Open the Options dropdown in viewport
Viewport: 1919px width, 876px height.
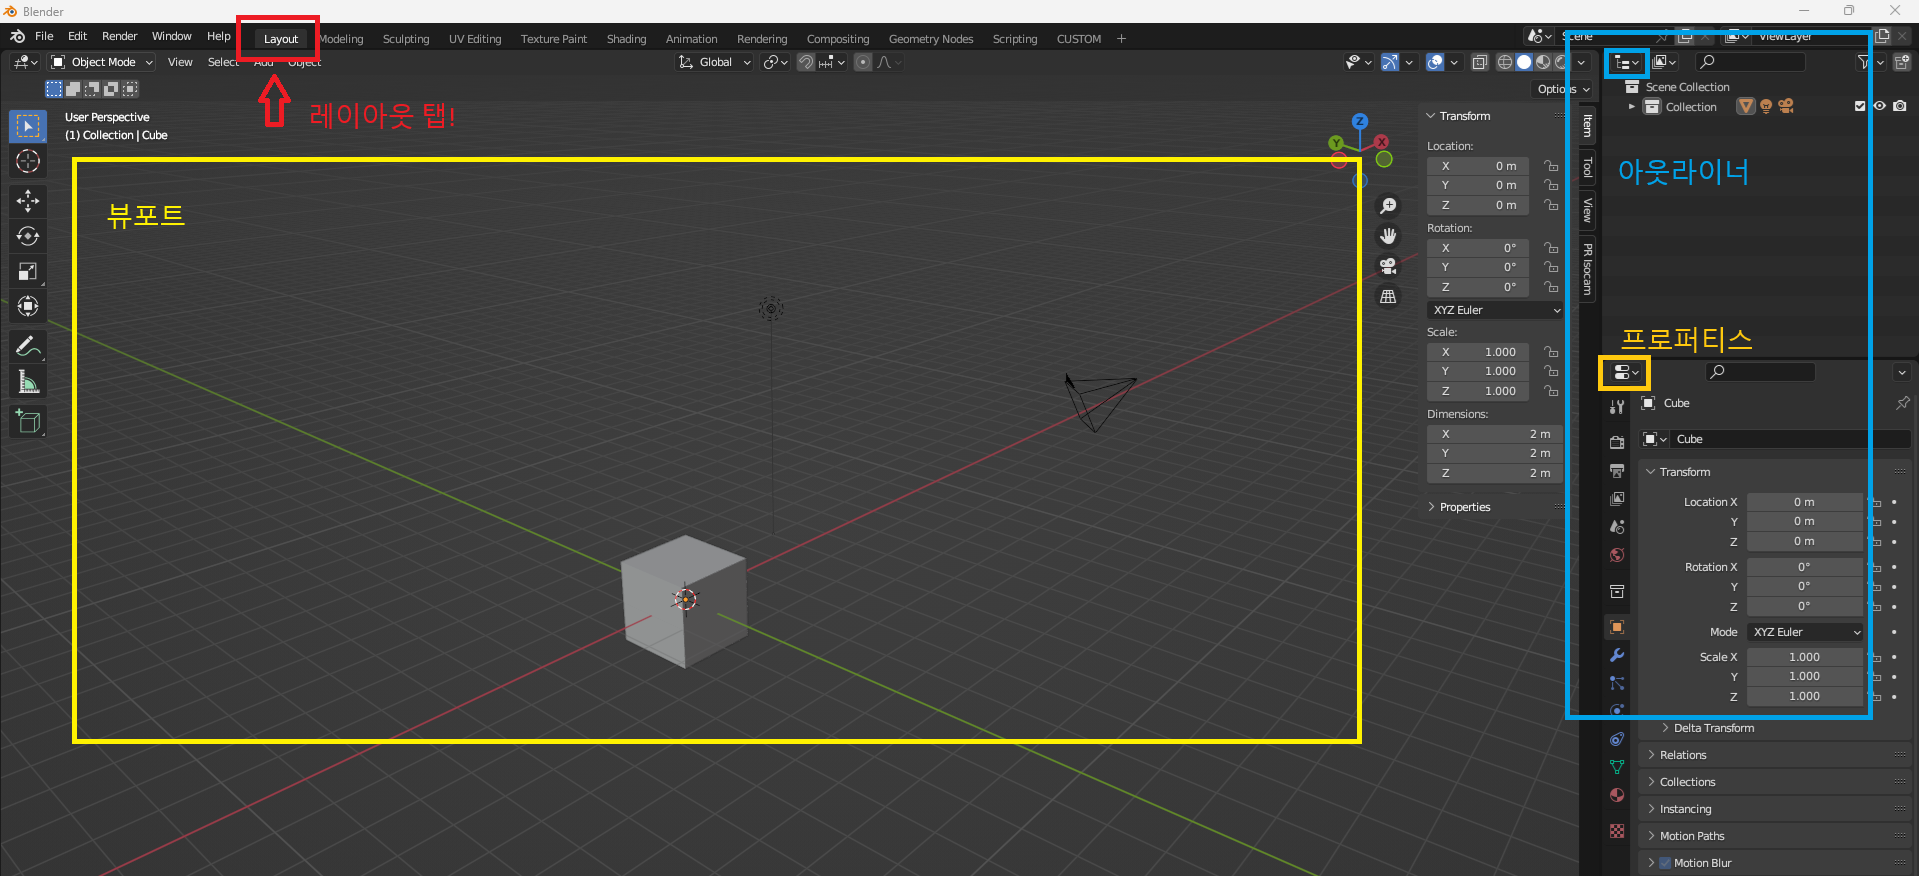point(1563,89)
